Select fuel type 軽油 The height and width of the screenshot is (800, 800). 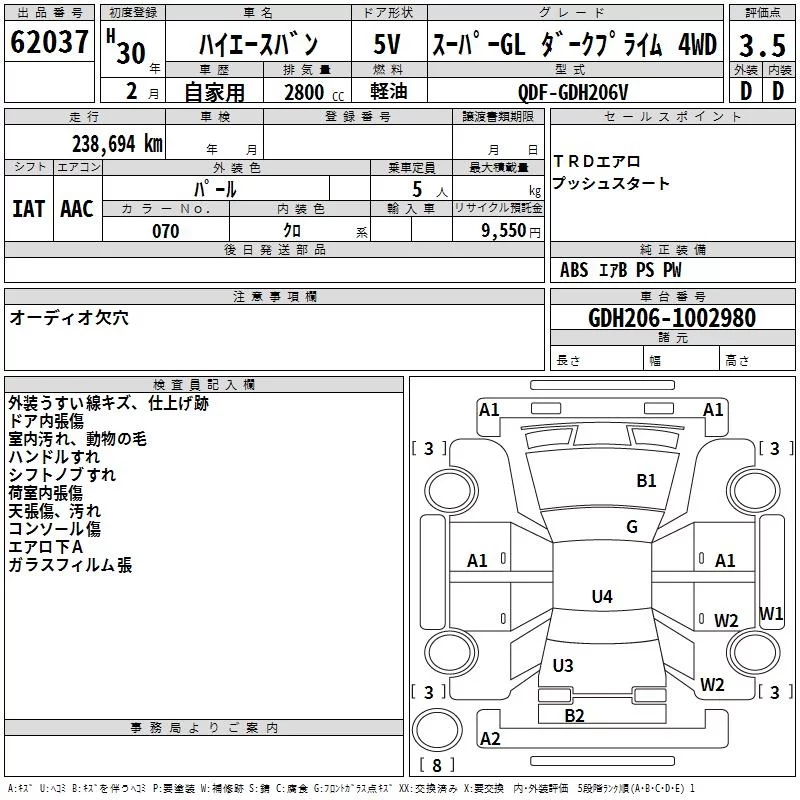[x=389, y=91]
